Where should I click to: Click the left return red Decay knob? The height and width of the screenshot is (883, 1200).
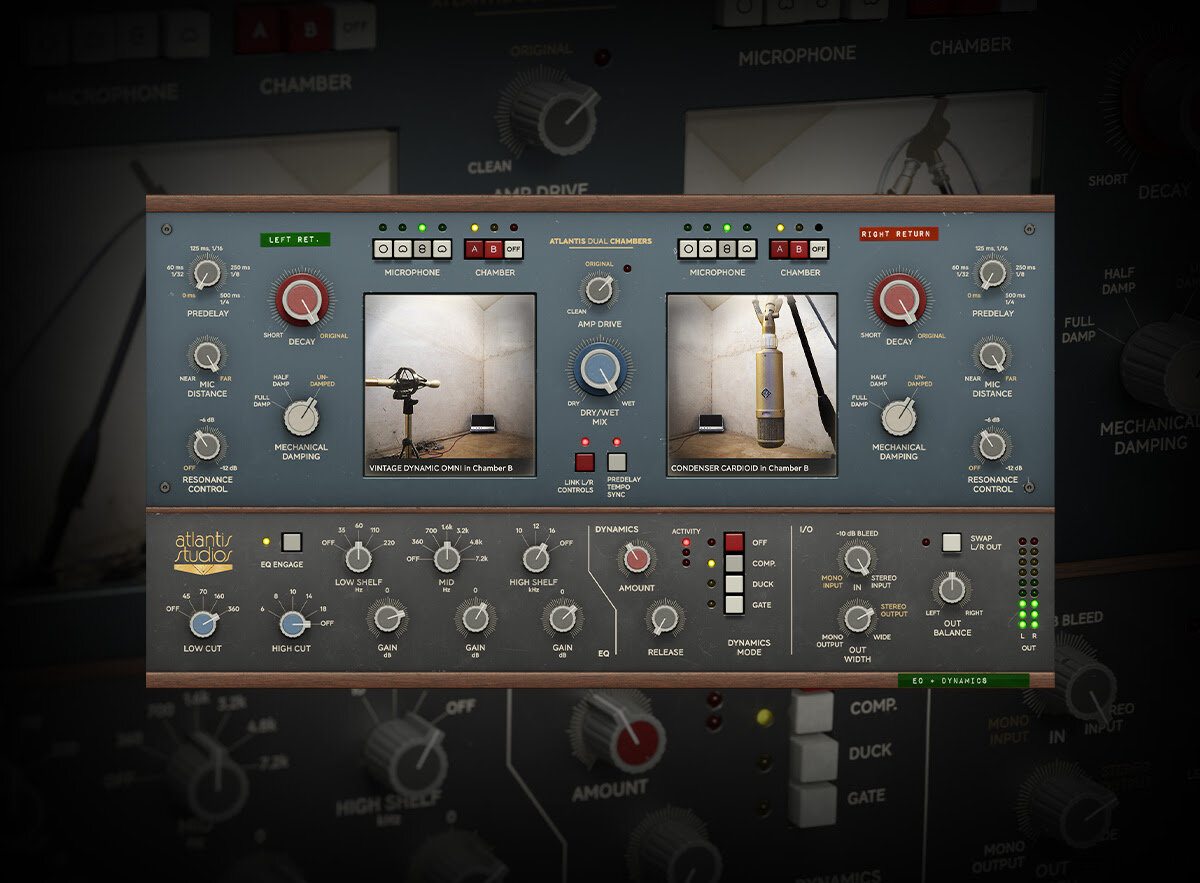(x=302, y=299)
